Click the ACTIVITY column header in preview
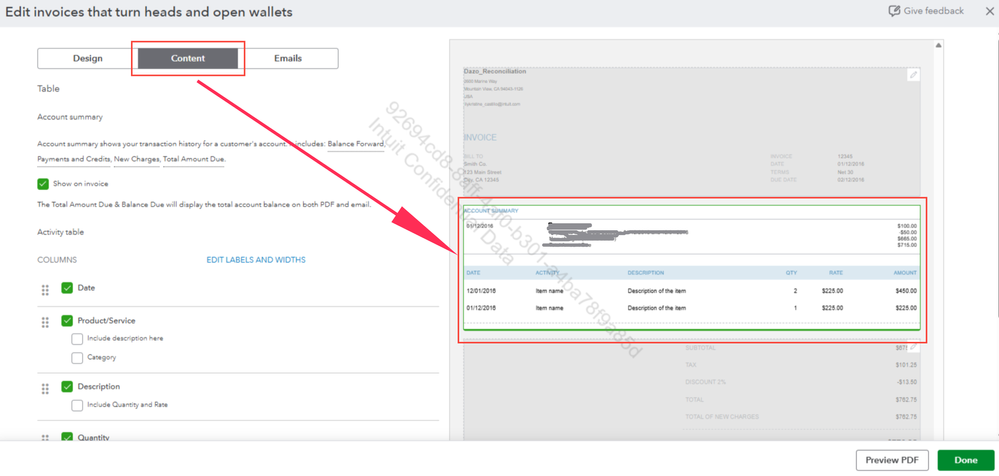The width and height of the screenshot is (999, 476). coord(547,273)
